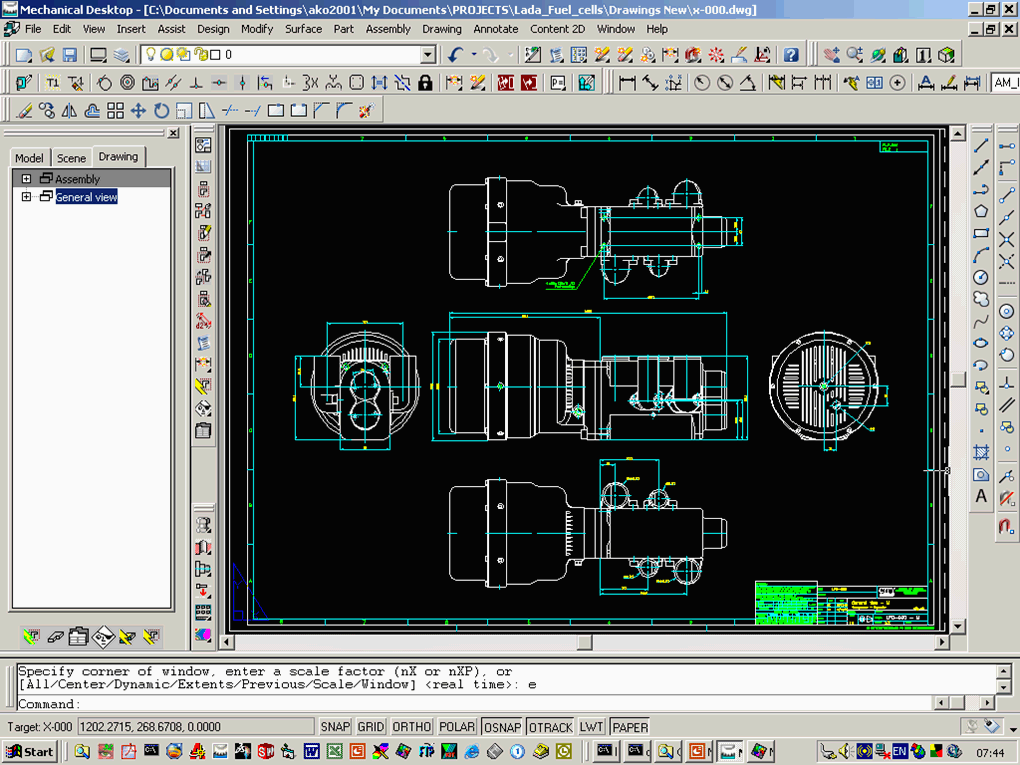Image resolution: width=1020 pixels, height=765 pixels.
Task: Click the EN language indicator in tray
Action: [900, 751]
